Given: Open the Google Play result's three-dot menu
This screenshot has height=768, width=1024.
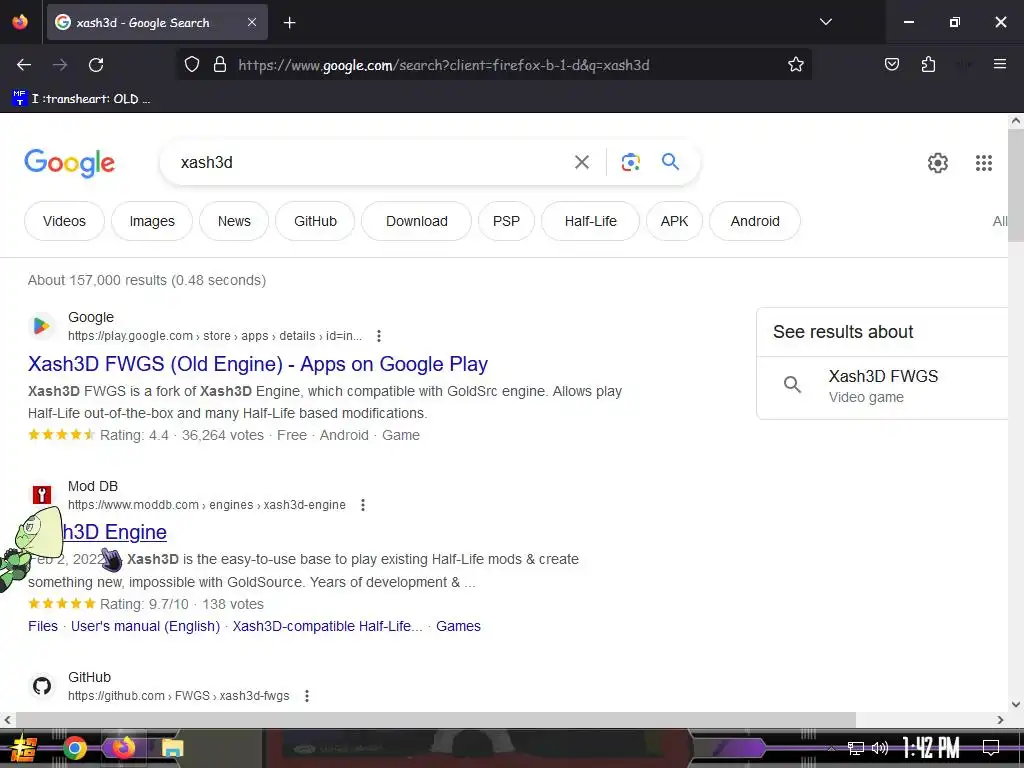Looking at the screenshot, I should click(x=379, y=336).
